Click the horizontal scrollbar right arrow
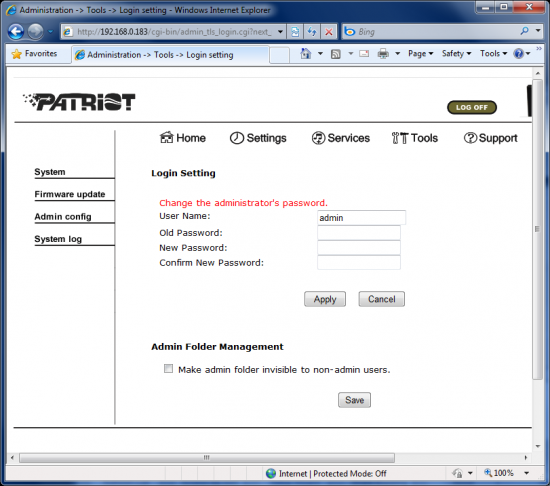Screen dimensions: 550x486 [x=526, y=458]
